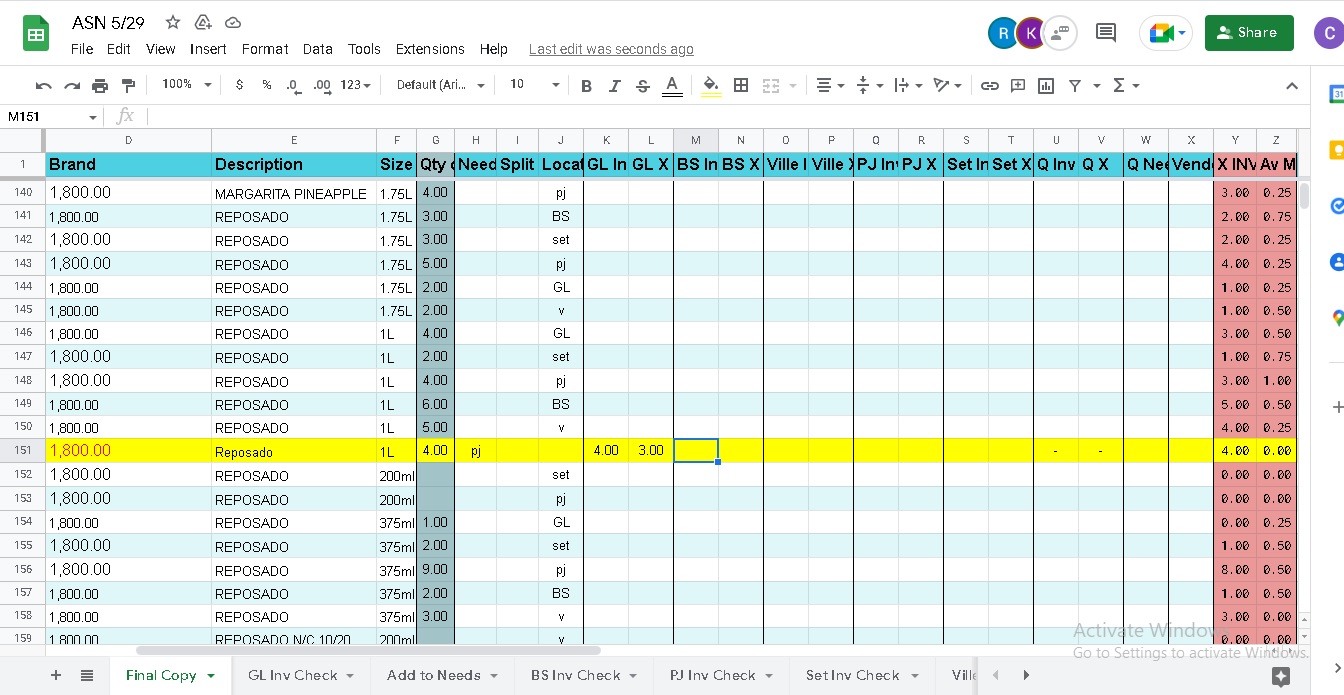The width and height of the screenshot is (1344, 695).
Task: Click the Create a filter icon
Action: tap(1075, 86)
